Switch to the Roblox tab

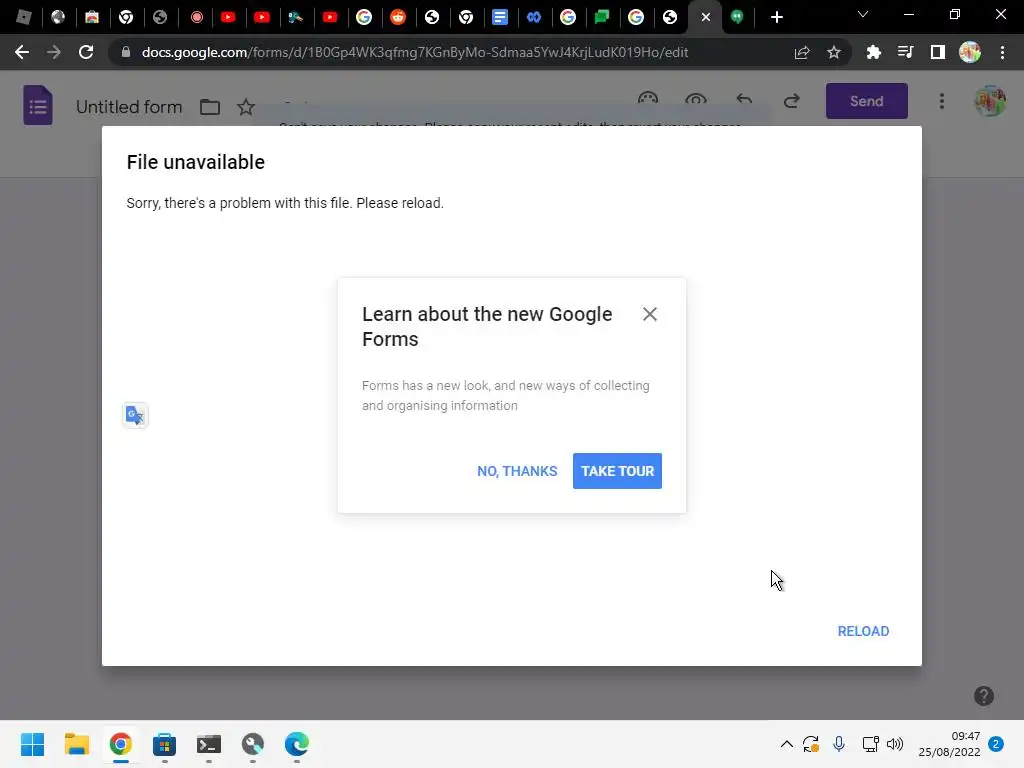tap(24, 17)
